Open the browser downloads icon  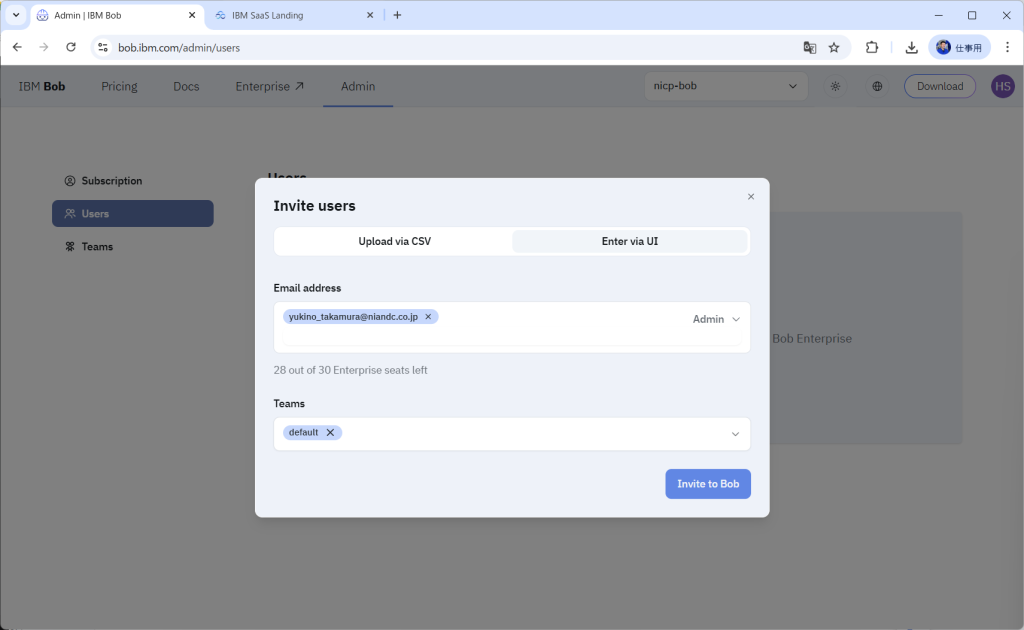click(911, 48)
